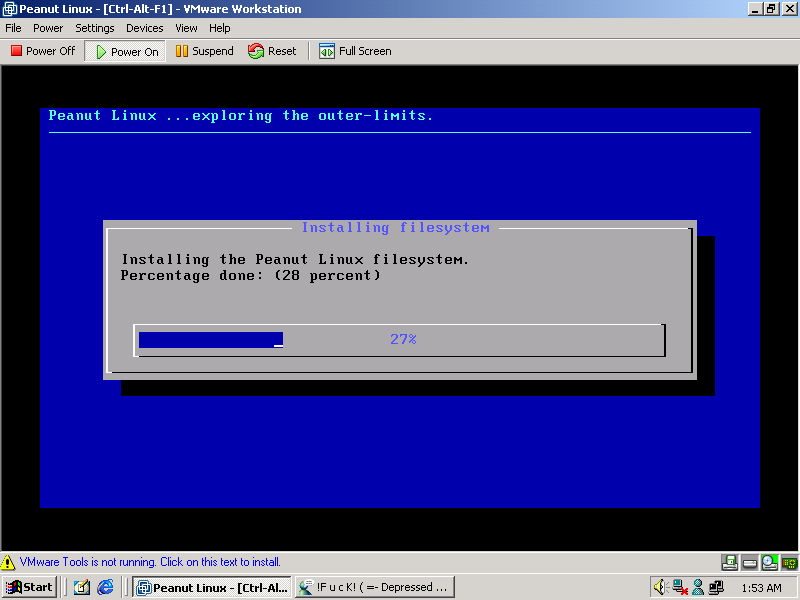Open the Power menu
800x600 pixels.
(48, 28)
